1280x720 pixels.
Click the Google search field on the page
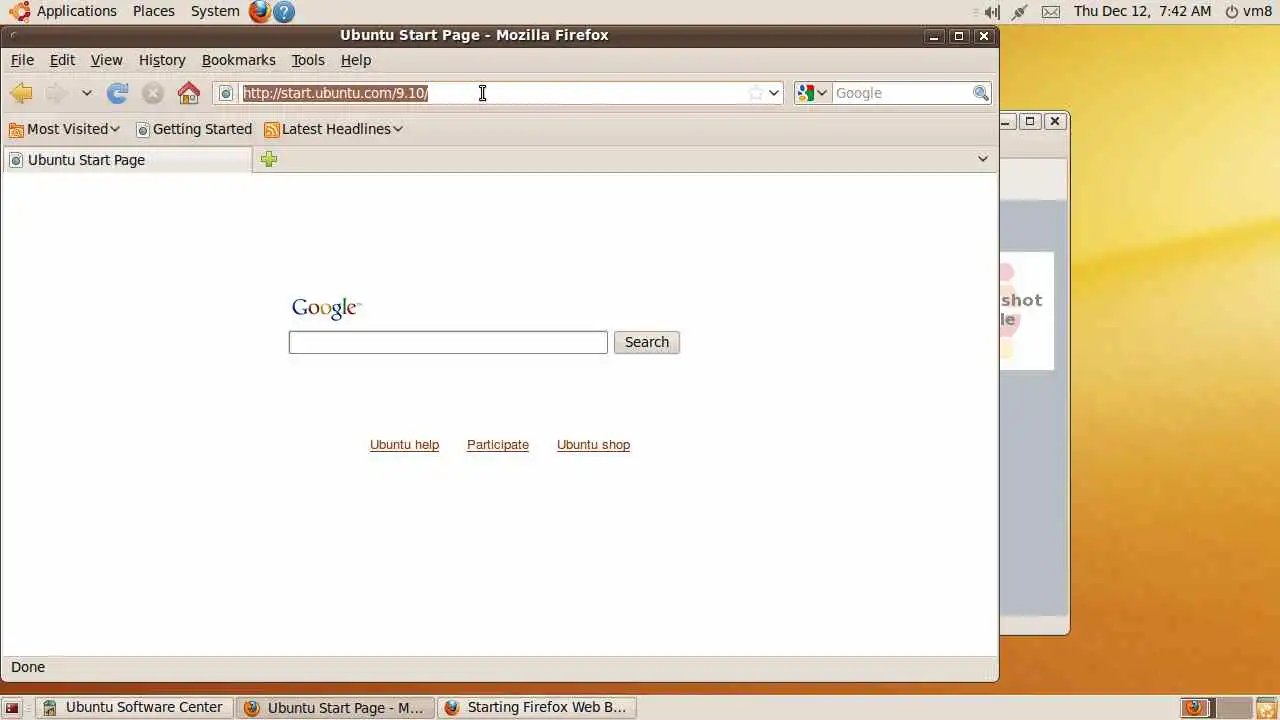click(448, 342)
